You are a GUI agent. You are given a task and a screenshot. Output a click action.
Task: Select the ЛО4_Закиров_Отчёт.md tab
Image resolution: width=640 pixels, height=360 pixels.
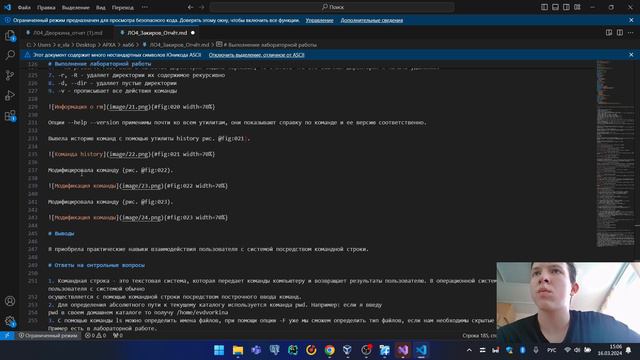point(157,33)
